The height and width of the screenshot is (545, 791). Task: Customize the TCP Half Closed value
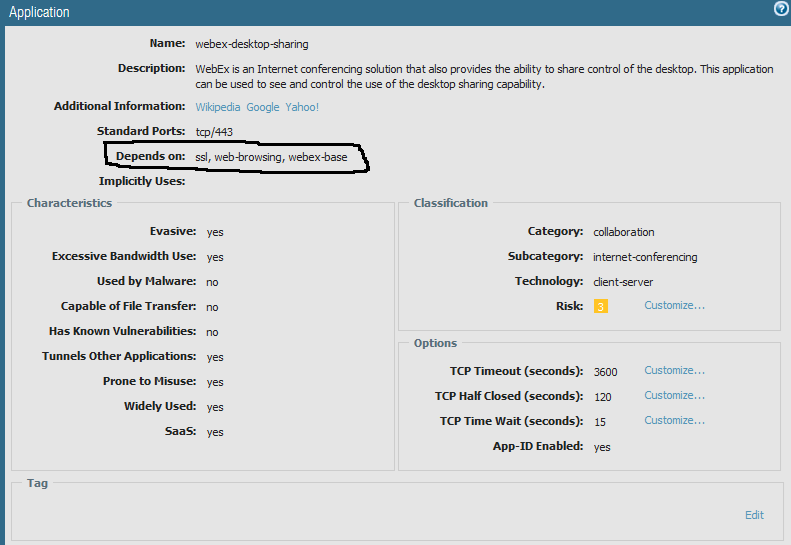pos(674,396)
